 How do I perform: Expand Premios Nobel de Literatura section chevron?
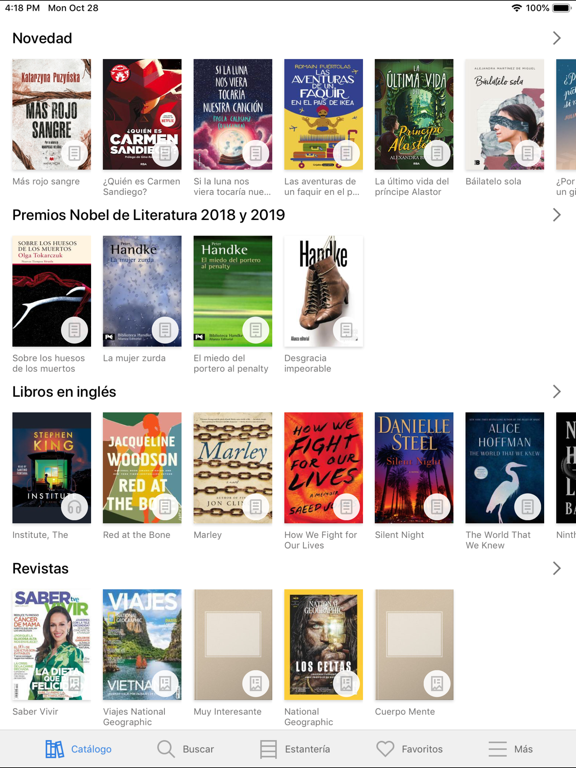(557, 215)
